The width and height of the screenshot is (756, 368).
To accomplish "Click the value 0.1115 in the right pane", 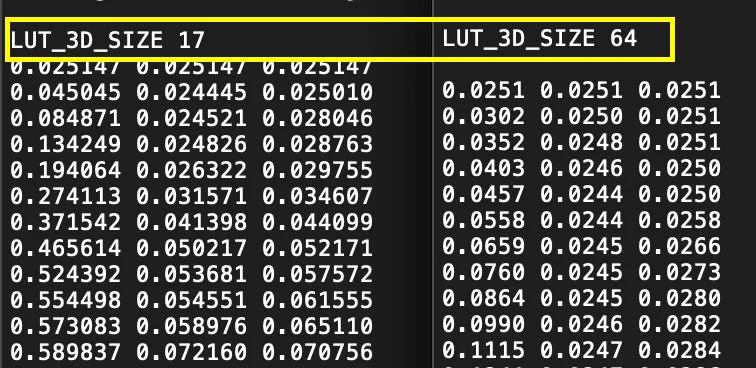I will 484,351.
